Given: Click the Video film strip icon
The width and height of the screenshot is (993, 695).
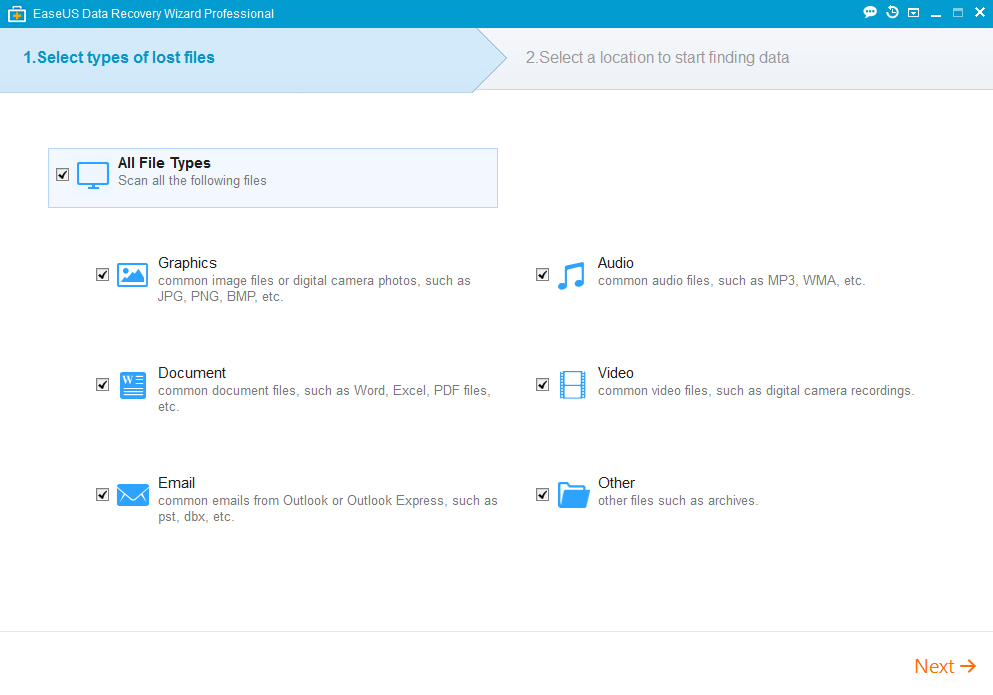Looking at the screenshot, I should (x=572, y=385).
